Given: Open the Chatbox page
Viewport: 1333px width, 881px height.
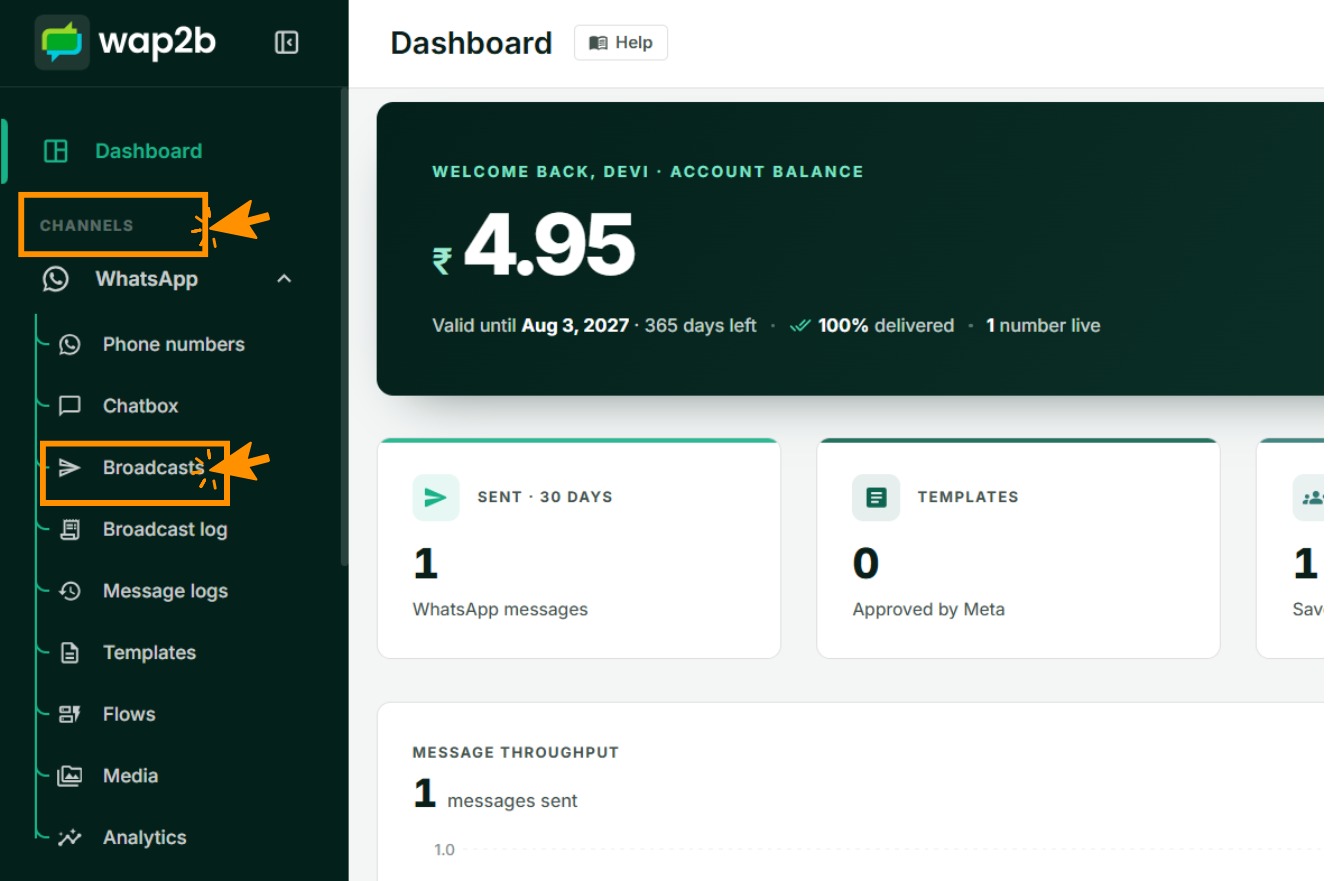Looking at the screenshot, I should coord(140,406).
